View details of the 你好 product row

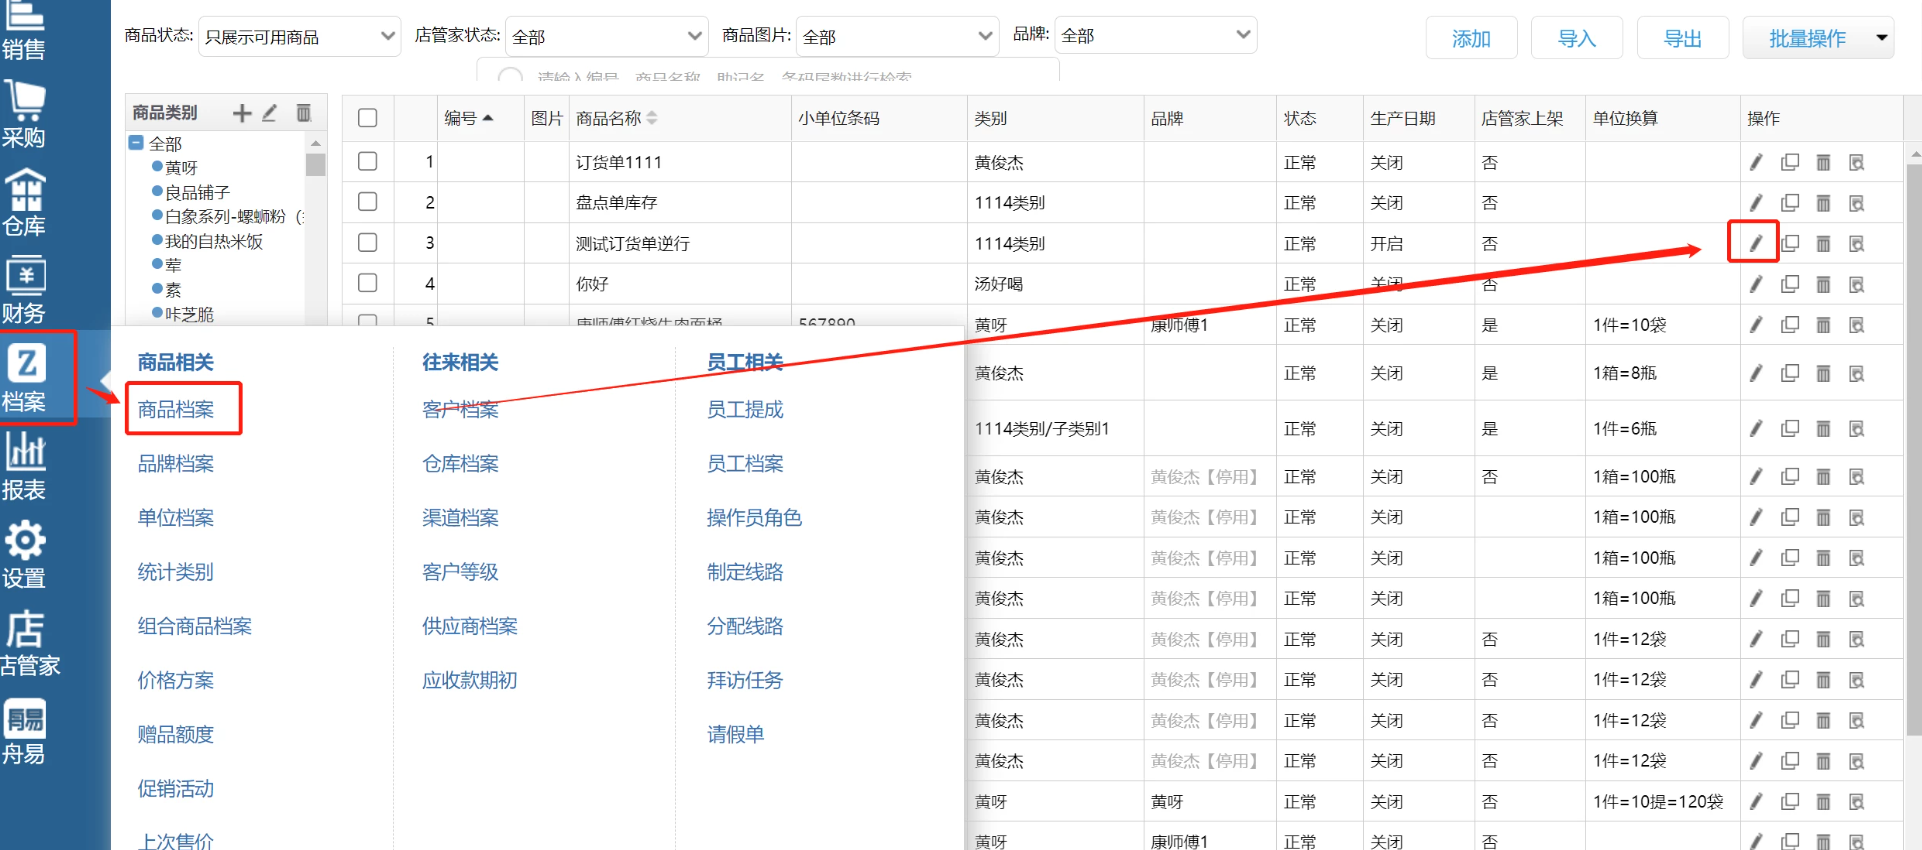(x=1857, y=284)
